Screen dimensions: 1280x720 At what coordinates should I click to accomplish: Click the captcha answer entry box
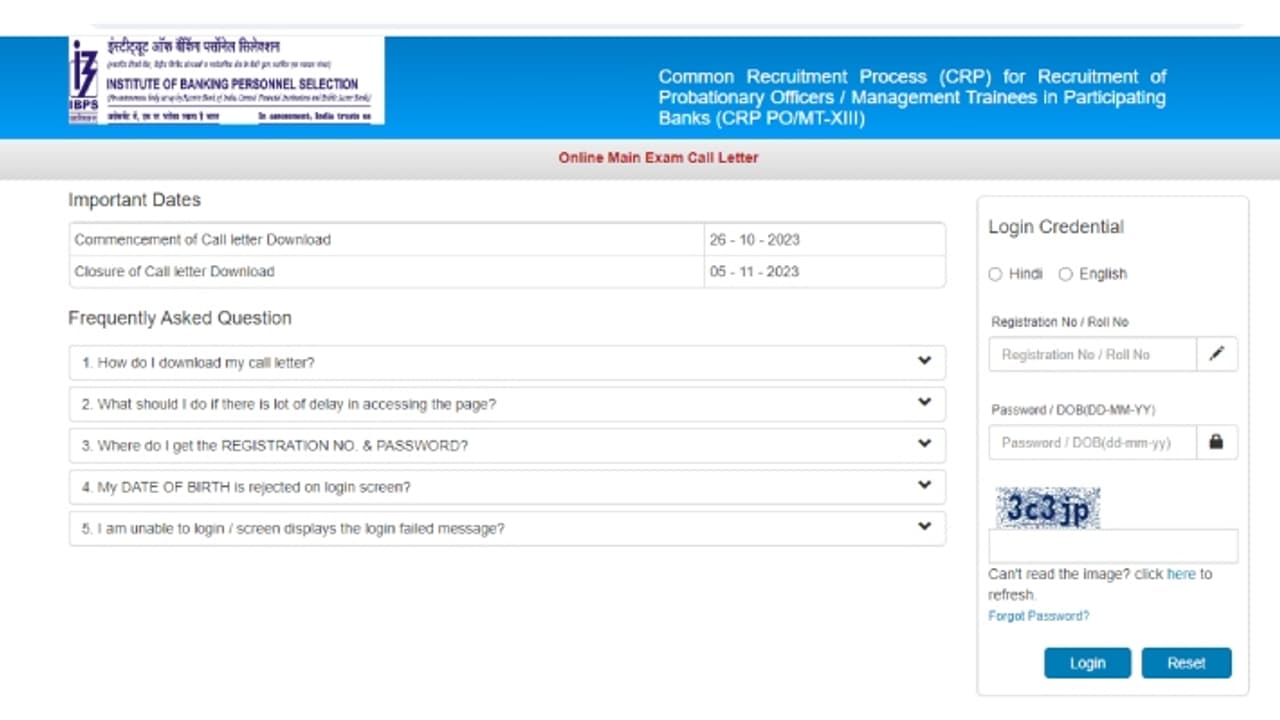click(x=1113, y=545)
